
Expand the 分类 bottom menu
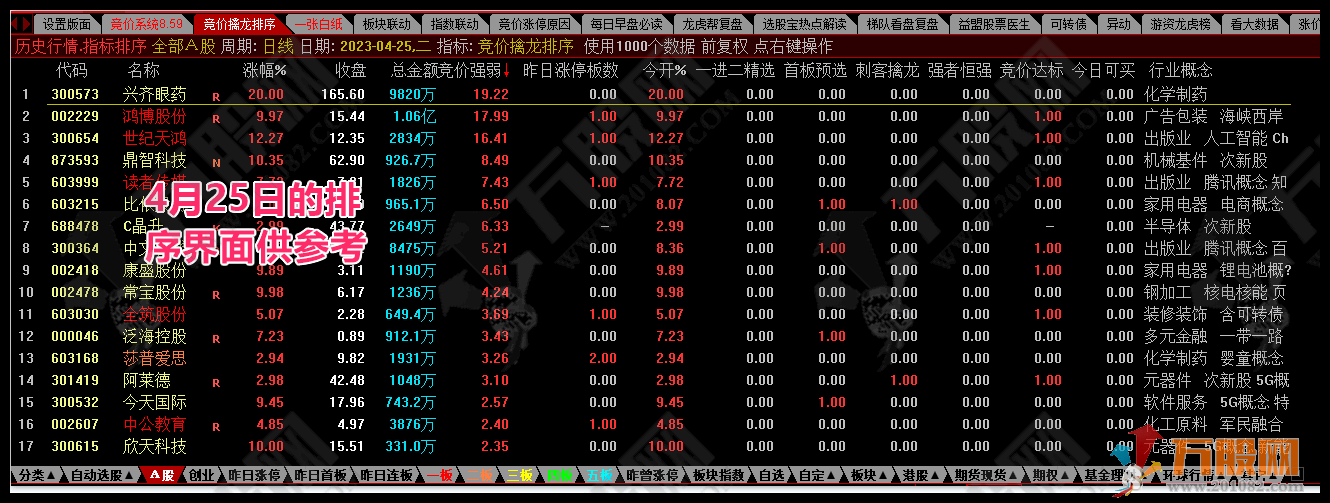[36, 475]
